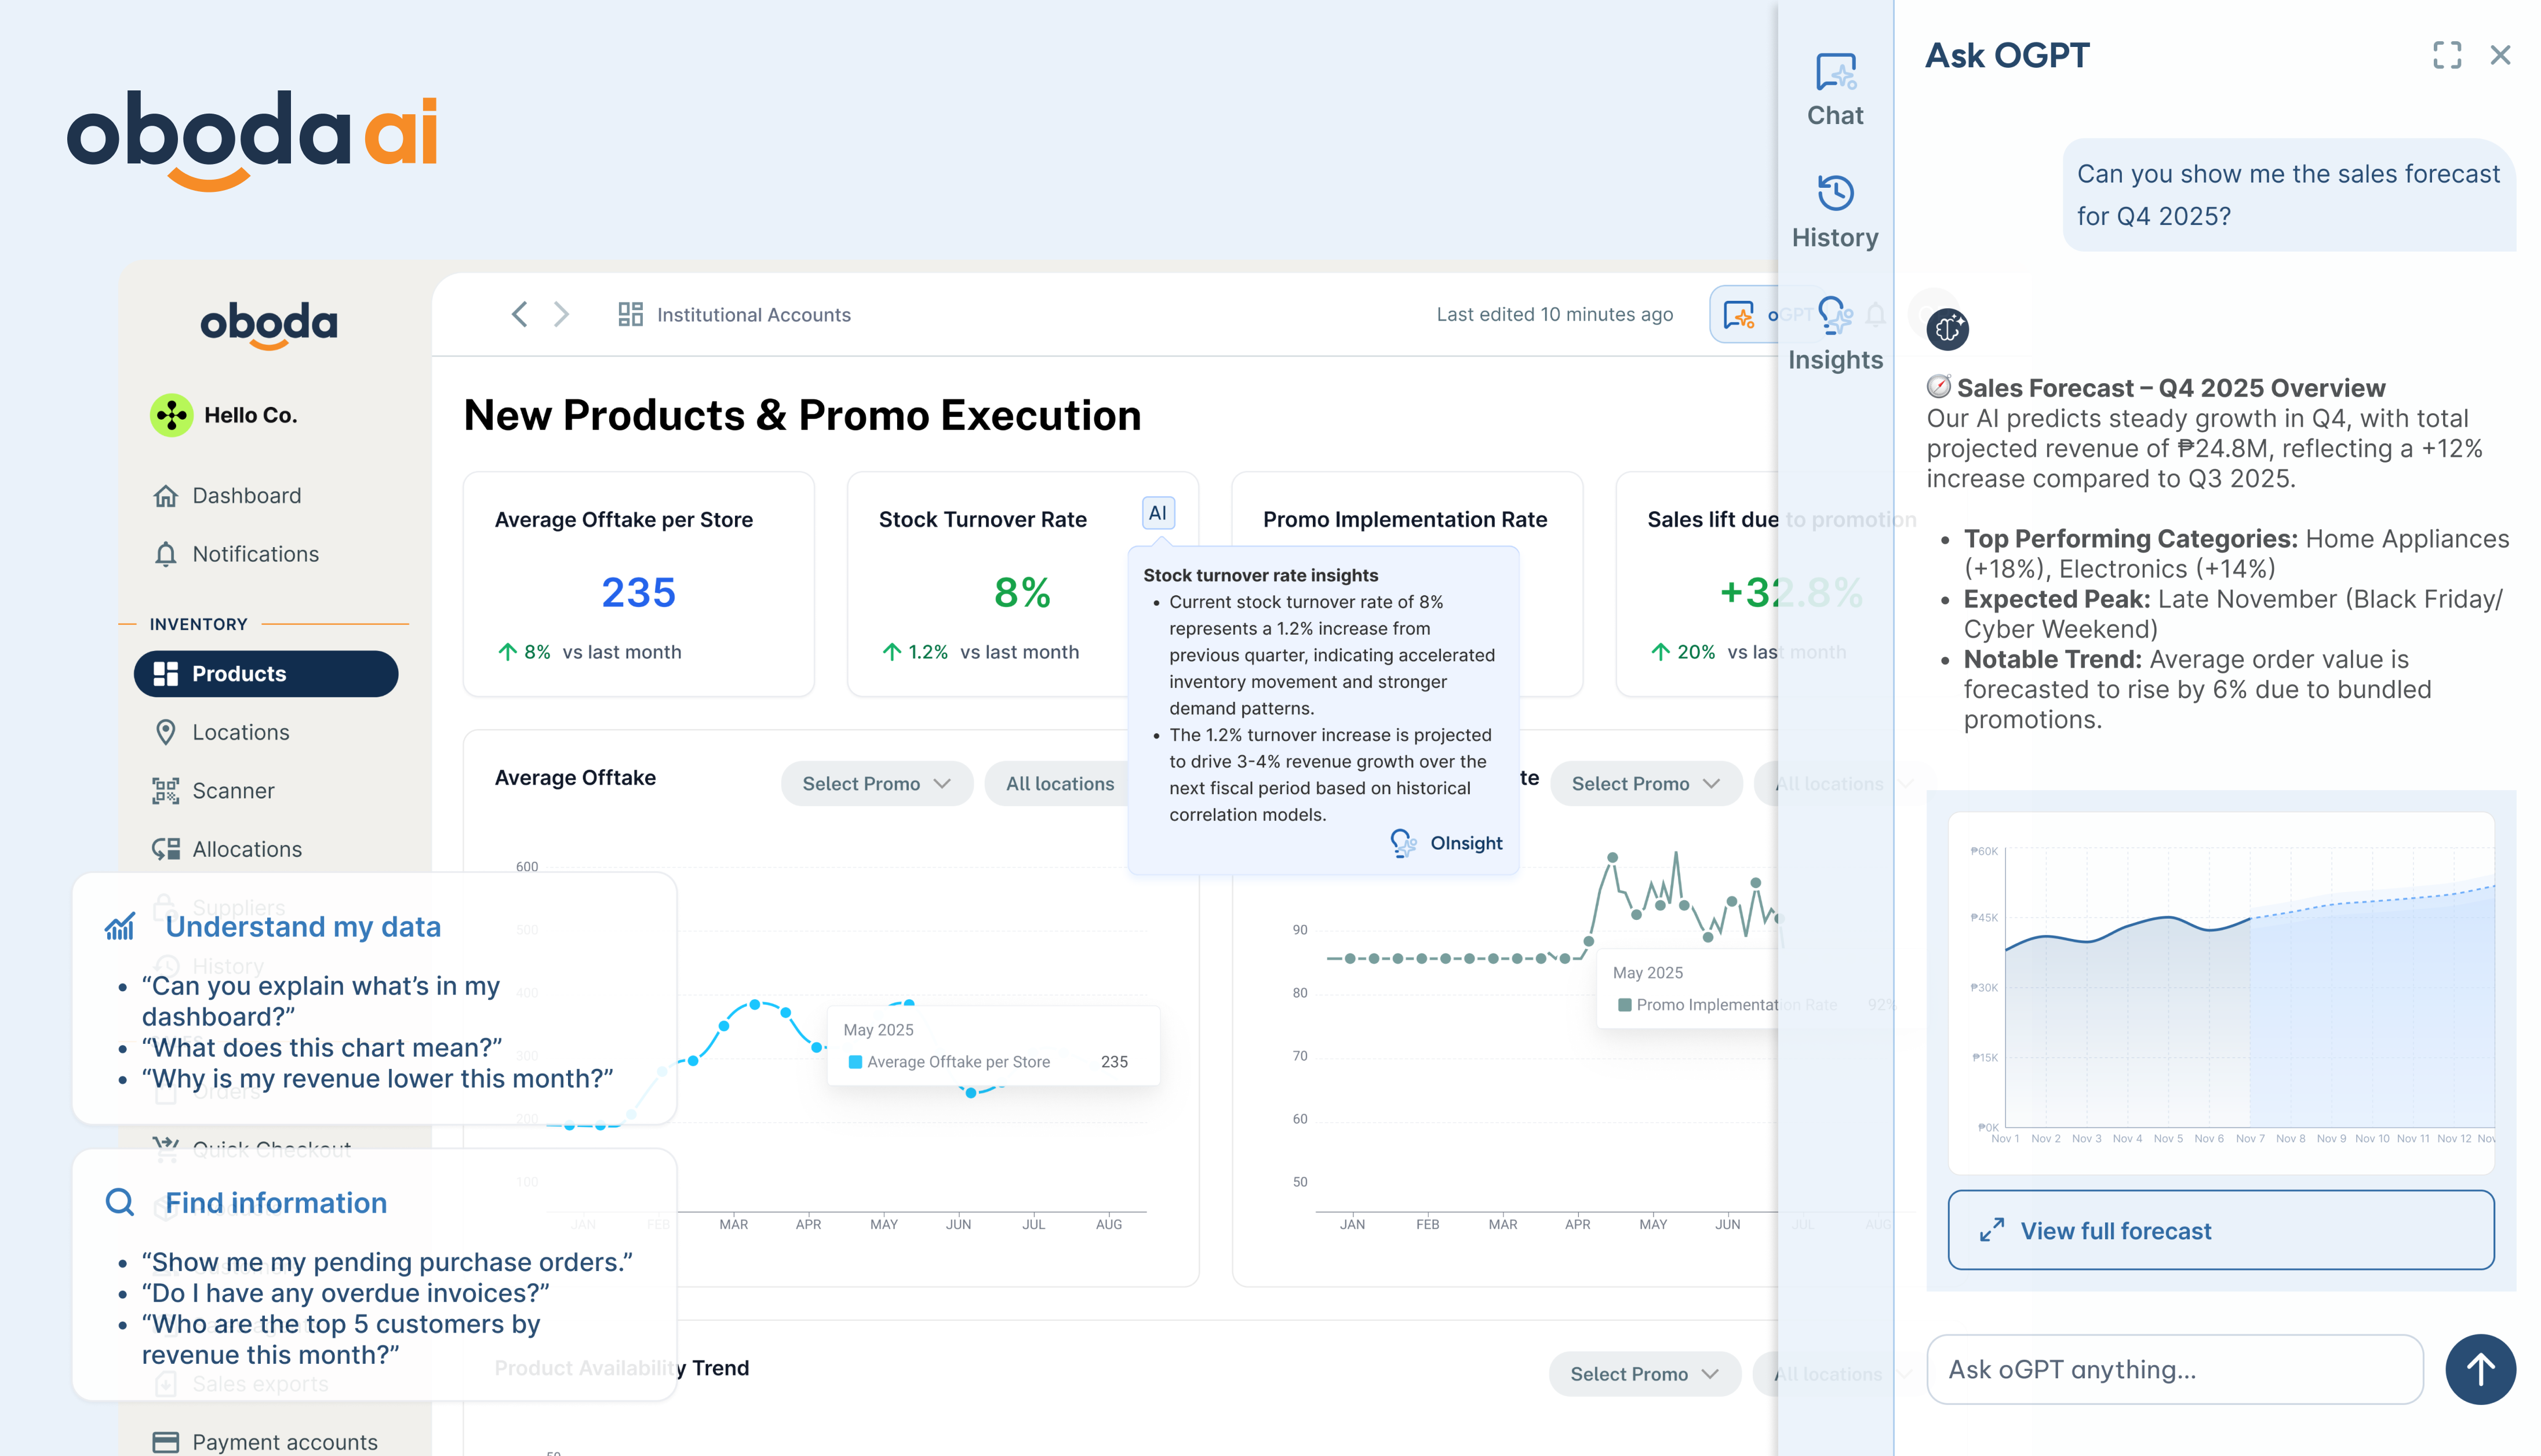This screenshot has width=2541, height=1456.
Task: Click the May 2025 Average Offtake tooltip
Action: coord(993,1045)
